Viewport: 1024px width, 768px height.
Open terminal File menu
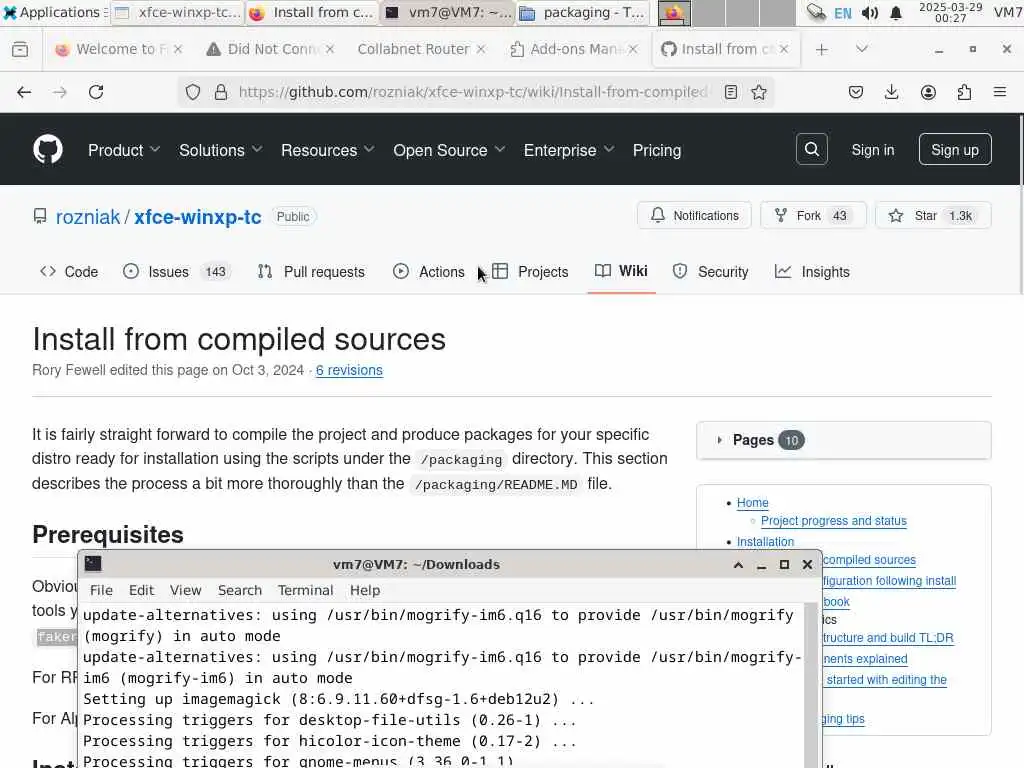point(101,590)
